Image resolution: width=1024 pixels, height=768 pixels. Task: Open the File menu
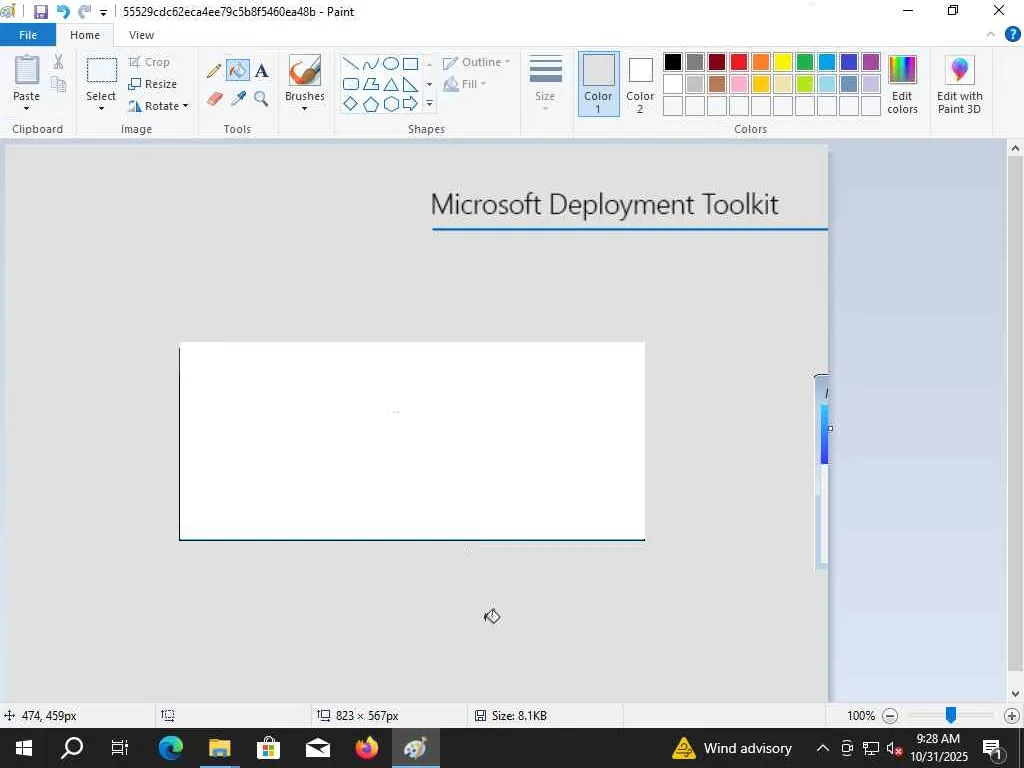click(28, 35)
